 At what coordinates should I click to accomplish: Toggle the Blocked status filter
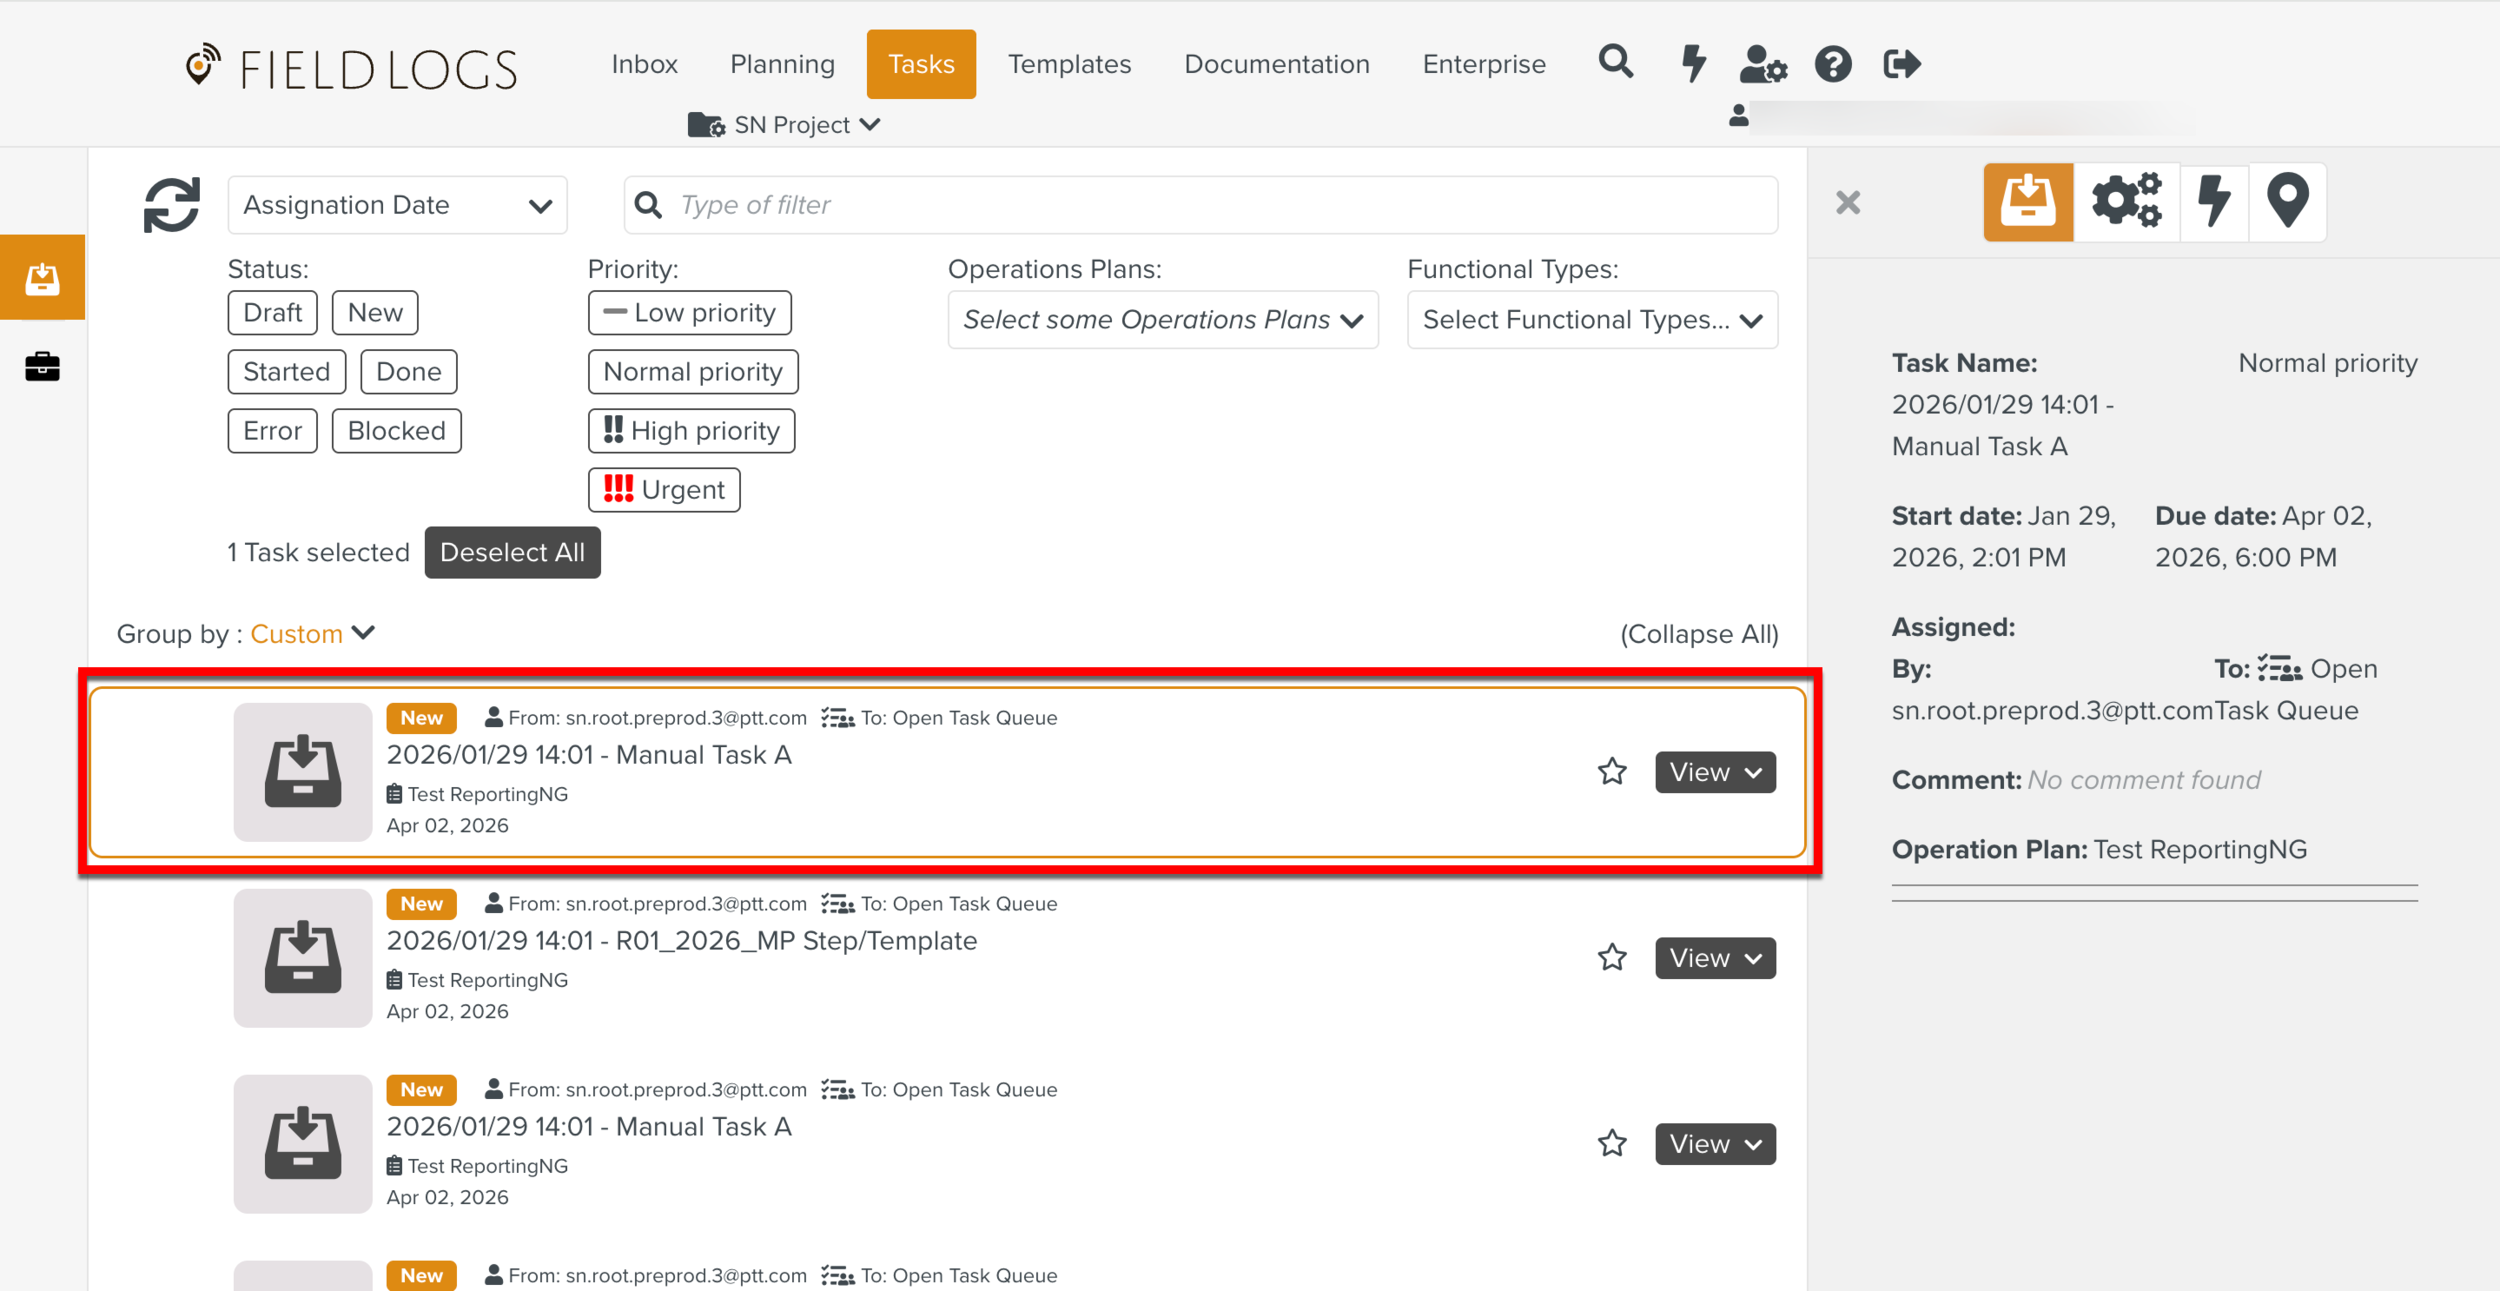click(x=396, y=431)
